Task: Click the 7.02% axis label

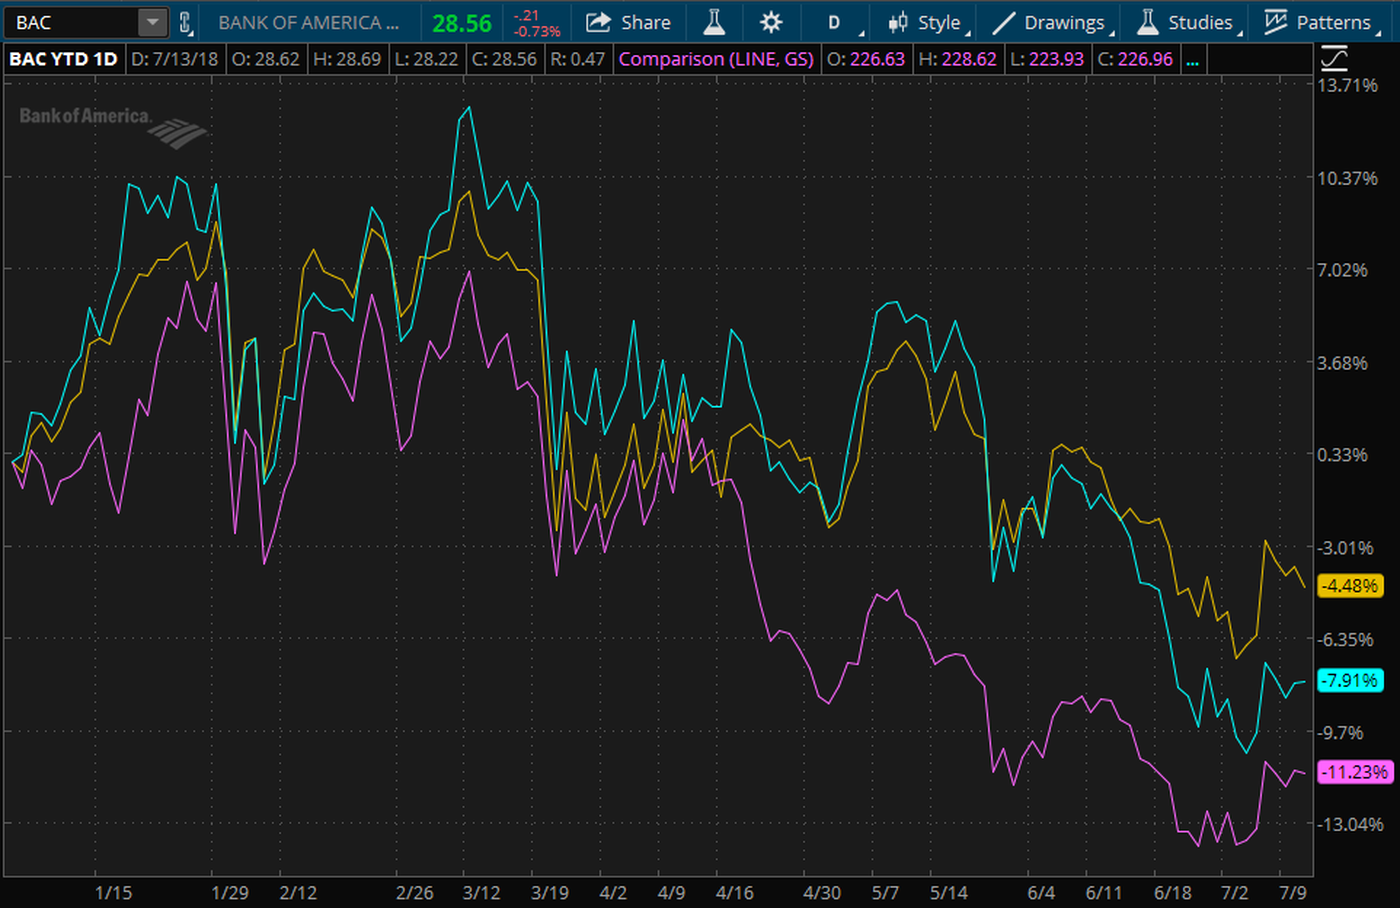Action: (1343, 270)
